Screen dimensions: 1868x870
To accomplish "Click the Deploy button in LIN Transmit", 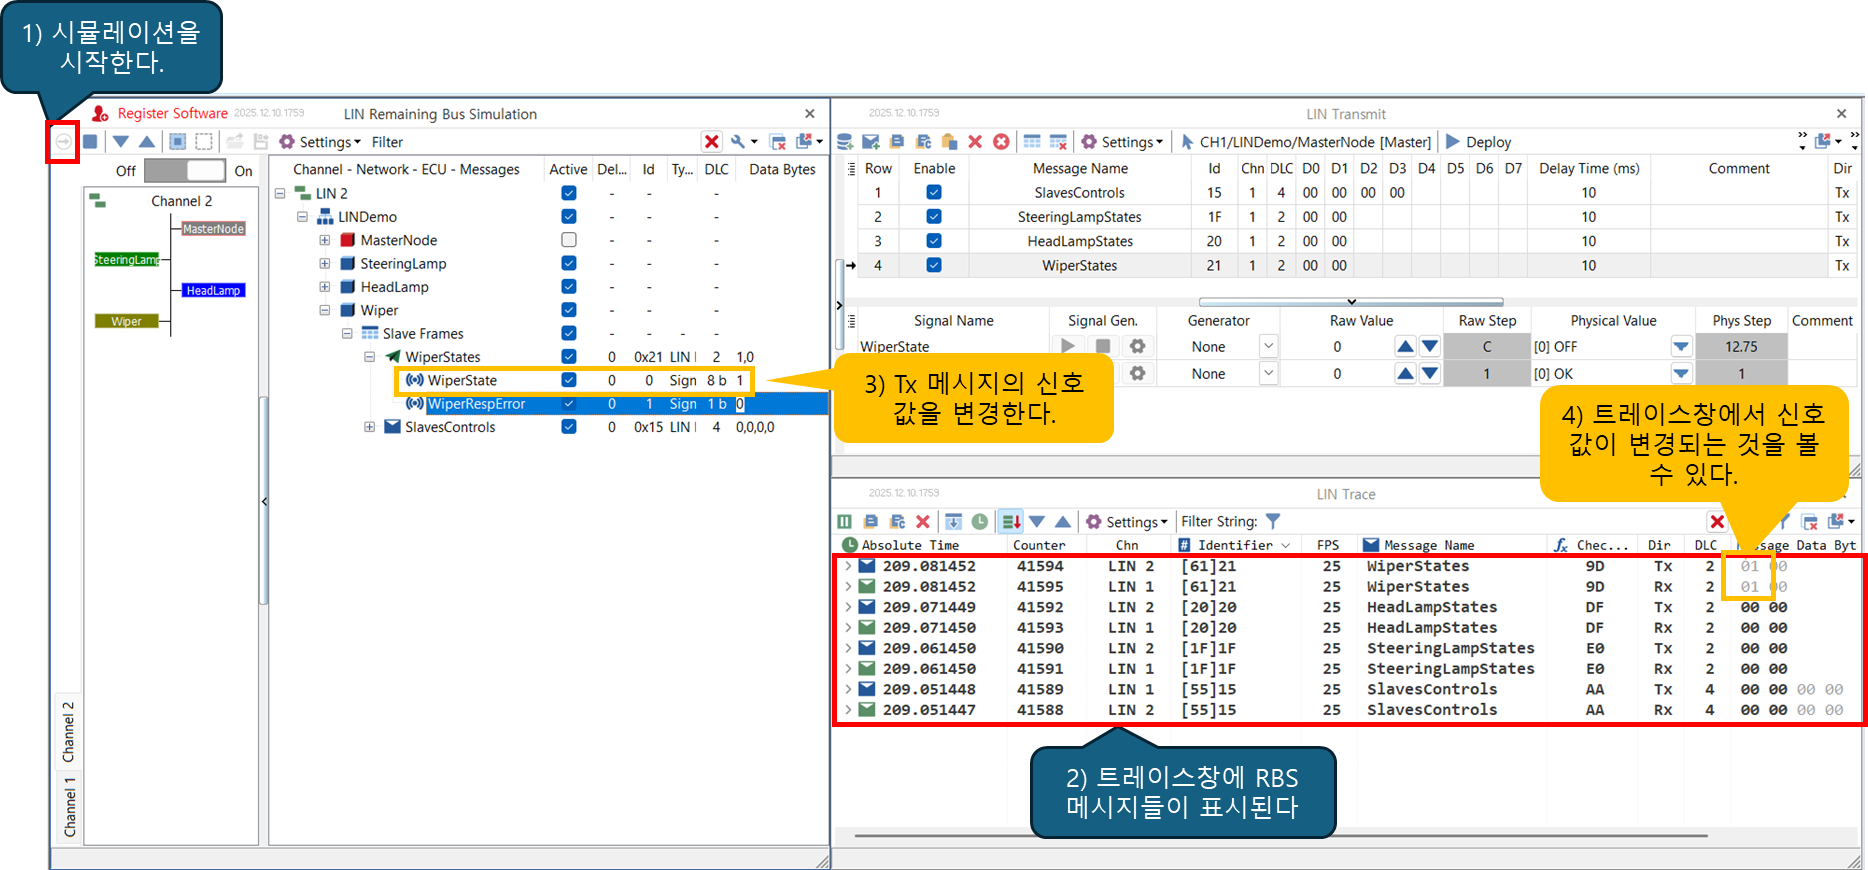I will (x=1478, y=142).
